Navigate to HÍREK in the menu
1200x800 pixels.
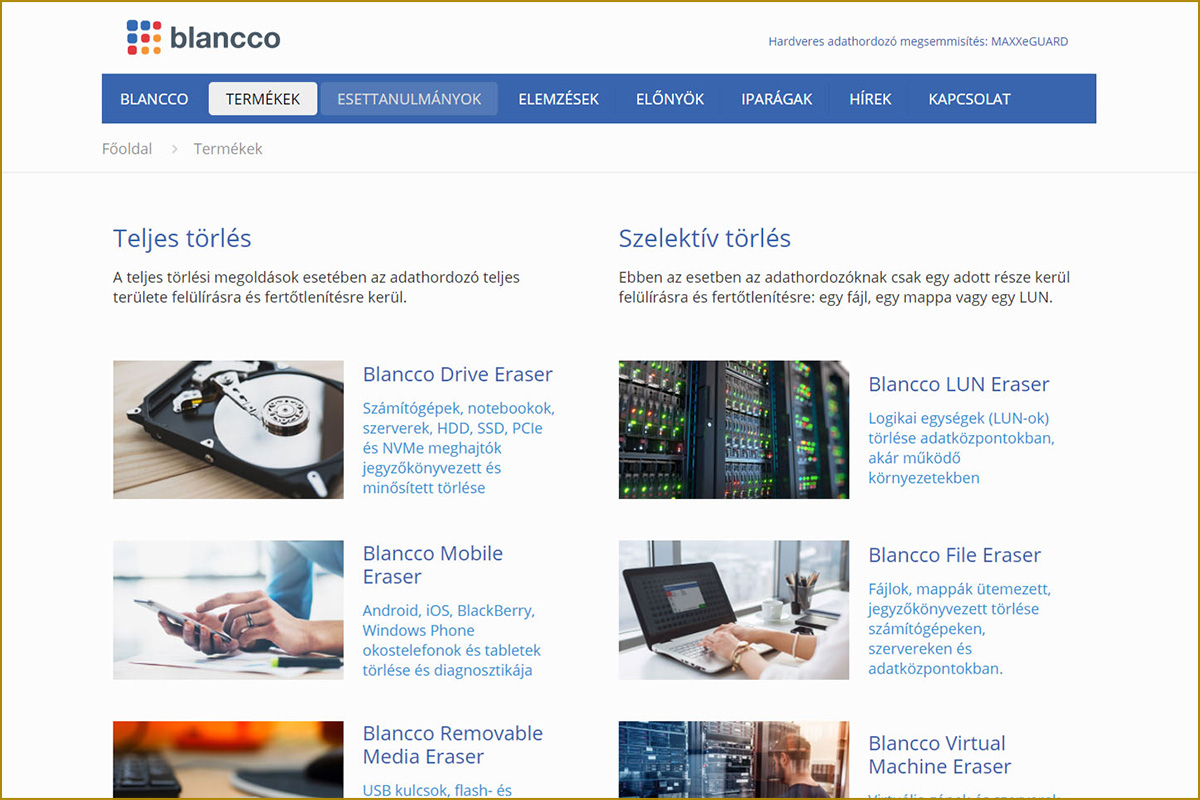pyautogui.click(x=870, y=99)
